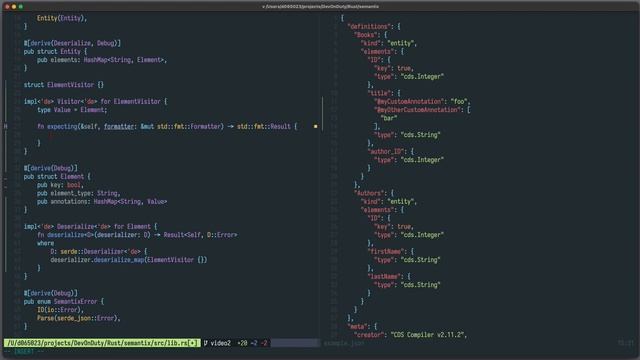Click "type": "cds.String" under firstName
This screenshot has height=360, width=640.
pyautogui.click(x=407, y=260)
